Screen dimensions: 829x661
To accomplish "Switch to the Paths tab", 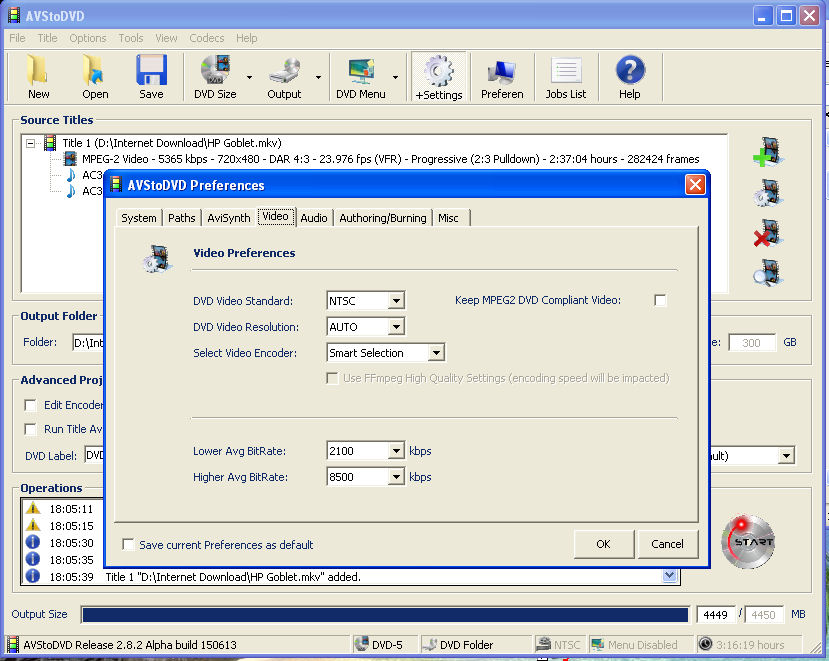I will [x=181, y=218].
